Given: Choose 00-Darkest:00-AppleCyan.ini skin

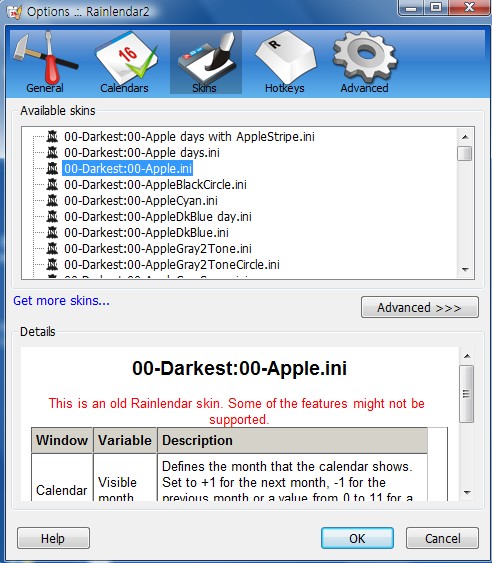Looking at the screenshot, I should pyautogui.click(x=141, y=200).
